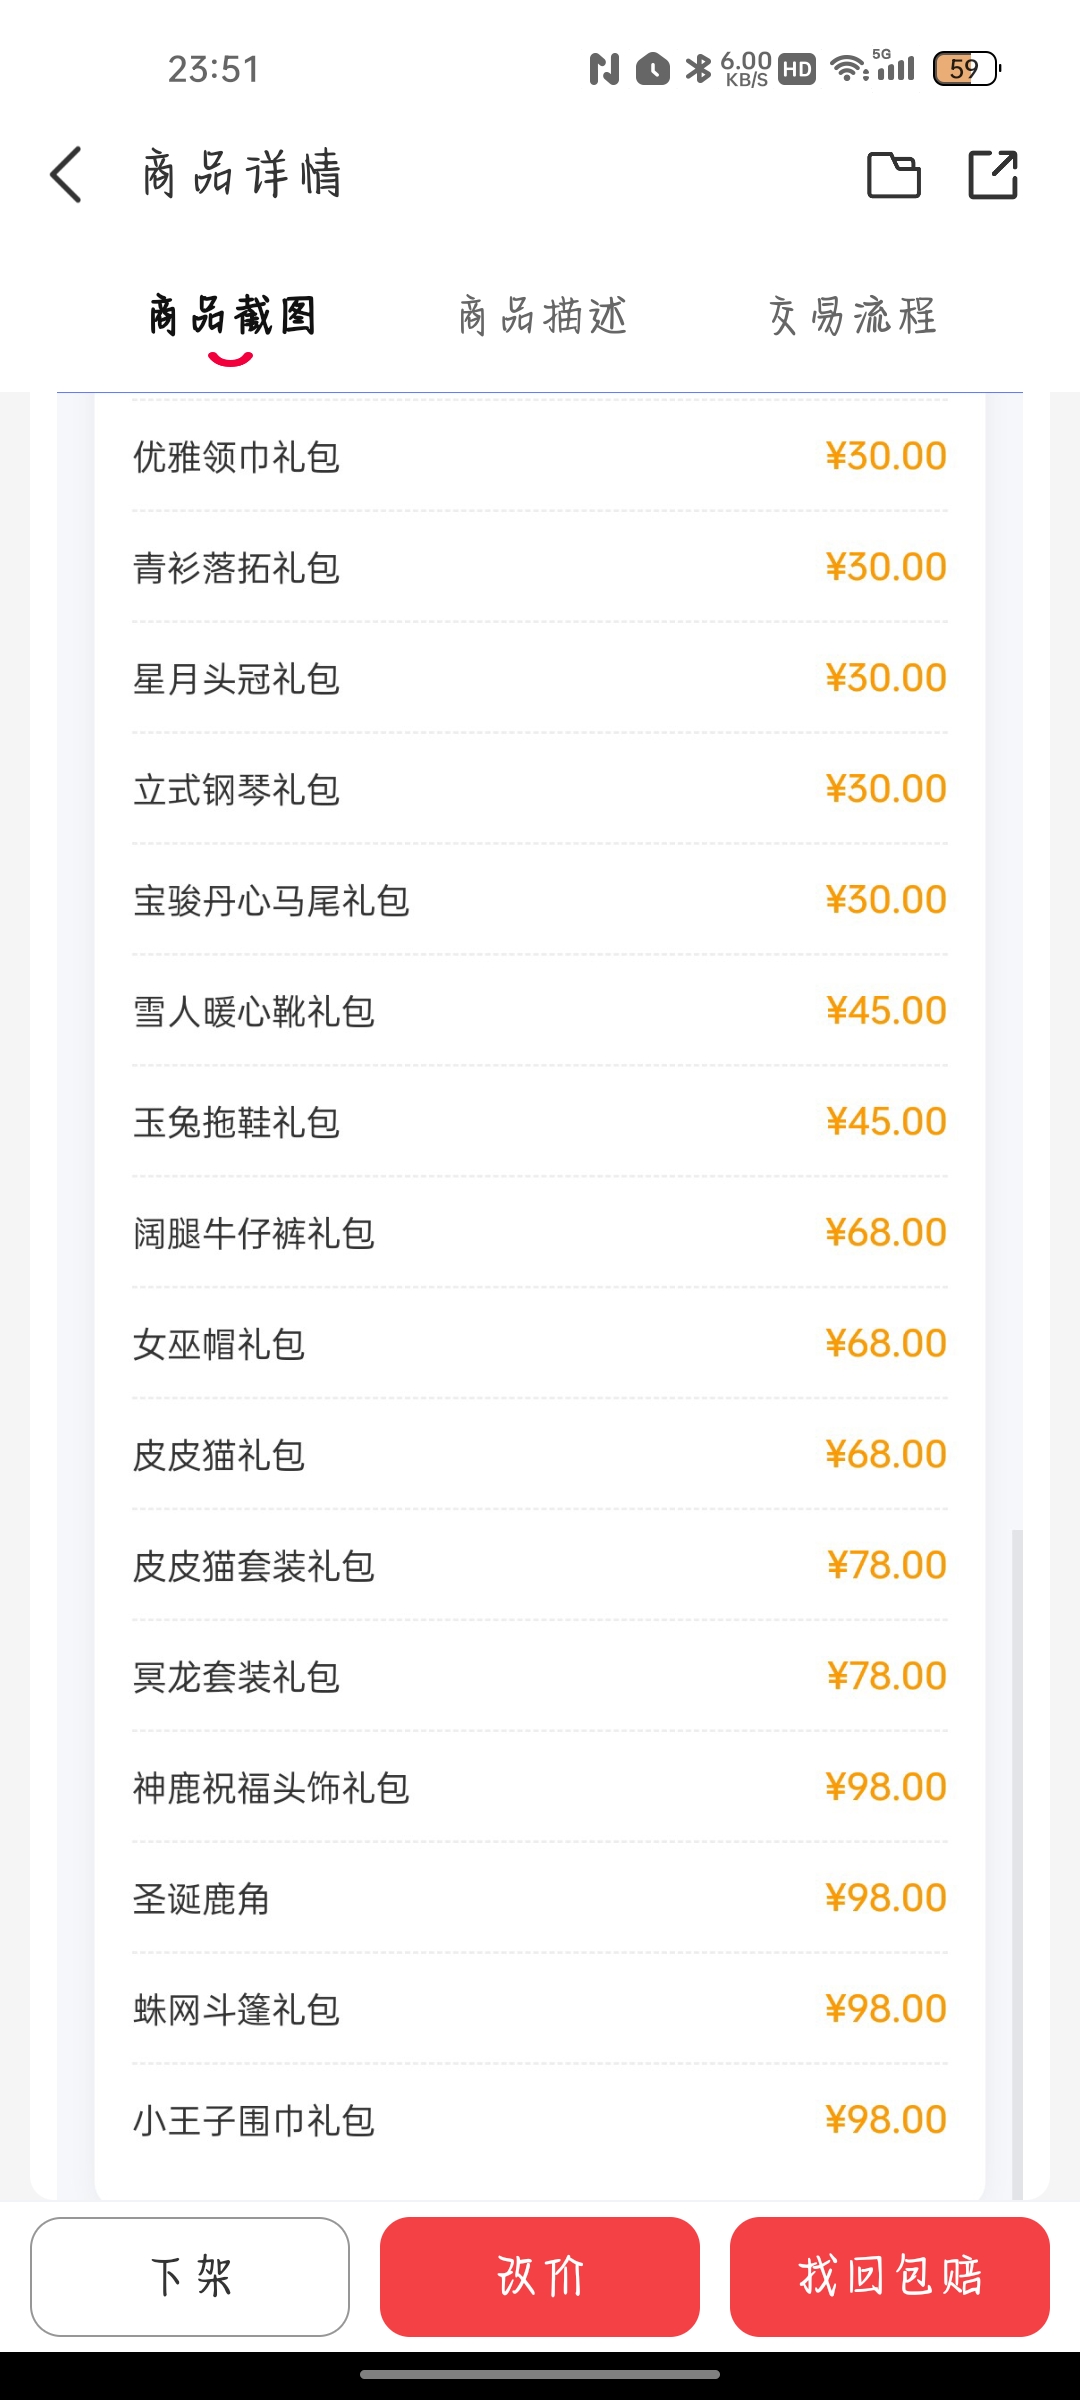
Task: Tap the NFC status icon
Action: point(604,69)
